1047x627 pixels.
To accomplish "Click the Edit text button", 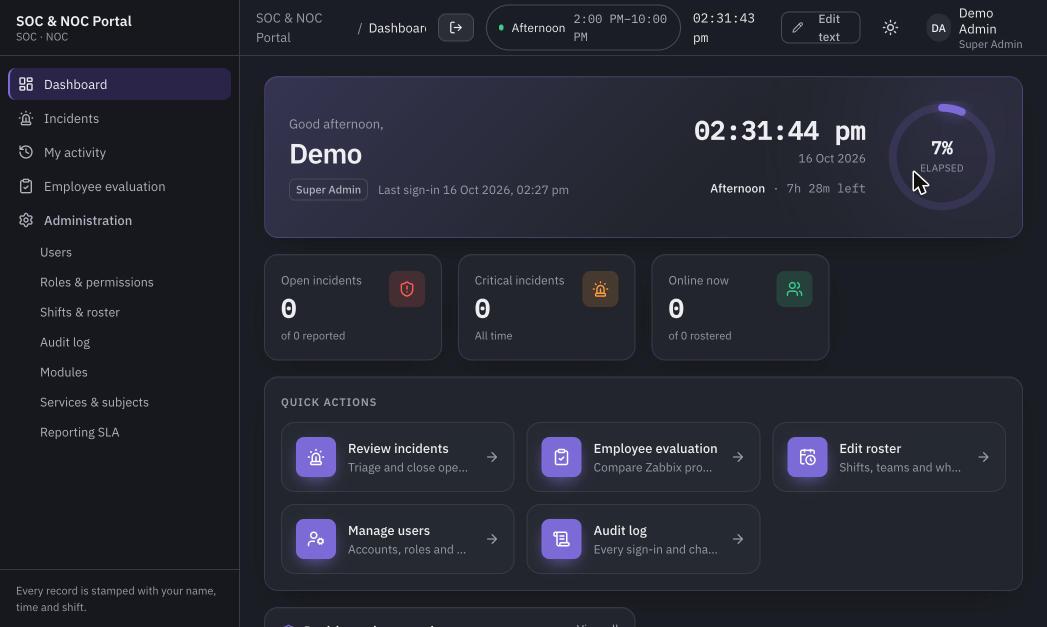I will point(820,27).
